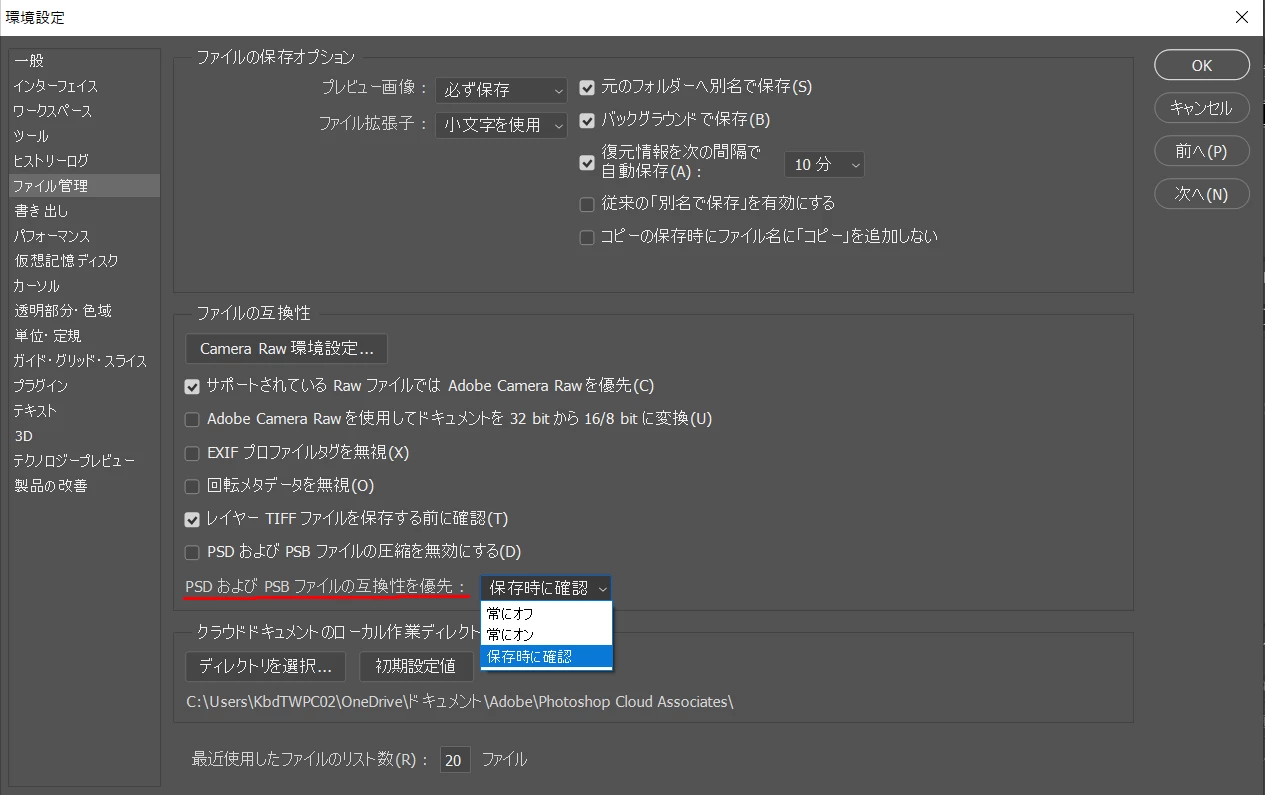Open ガイド・グリッド・スライス category
The image size is (1265, 795).
84,361
